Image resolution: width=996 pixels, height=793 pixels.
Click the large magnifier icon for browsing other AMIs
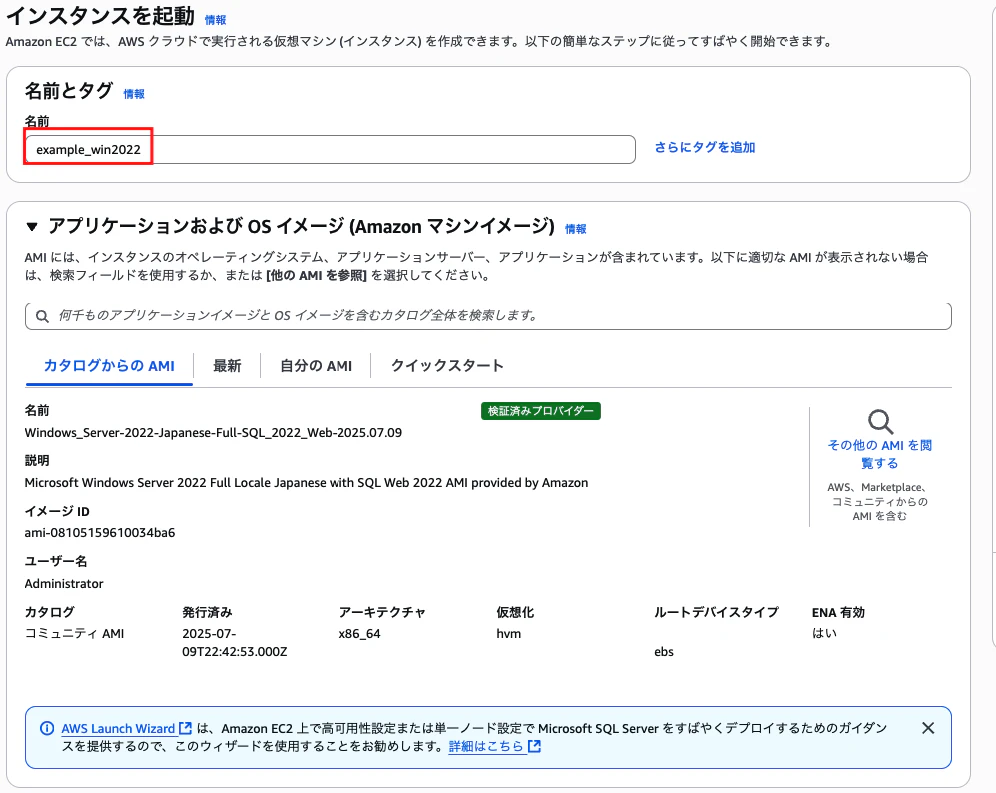[880, 422]
